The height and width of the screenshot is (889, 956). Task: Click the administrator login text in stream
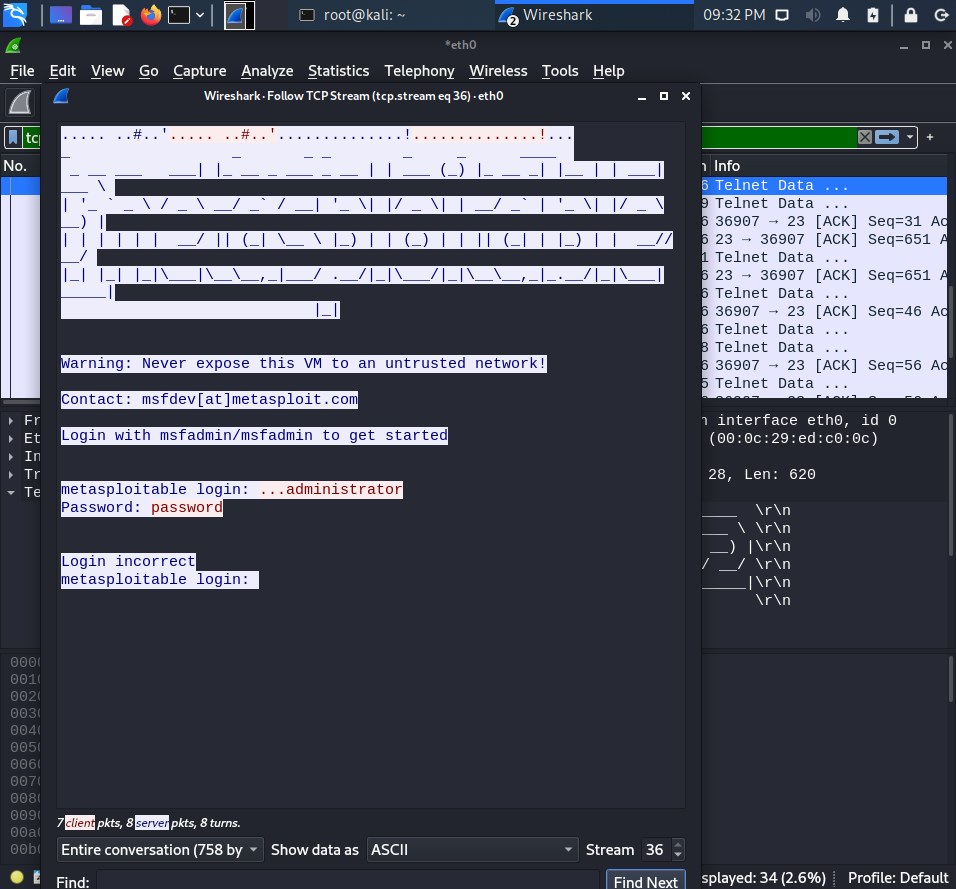click(344, 490)
